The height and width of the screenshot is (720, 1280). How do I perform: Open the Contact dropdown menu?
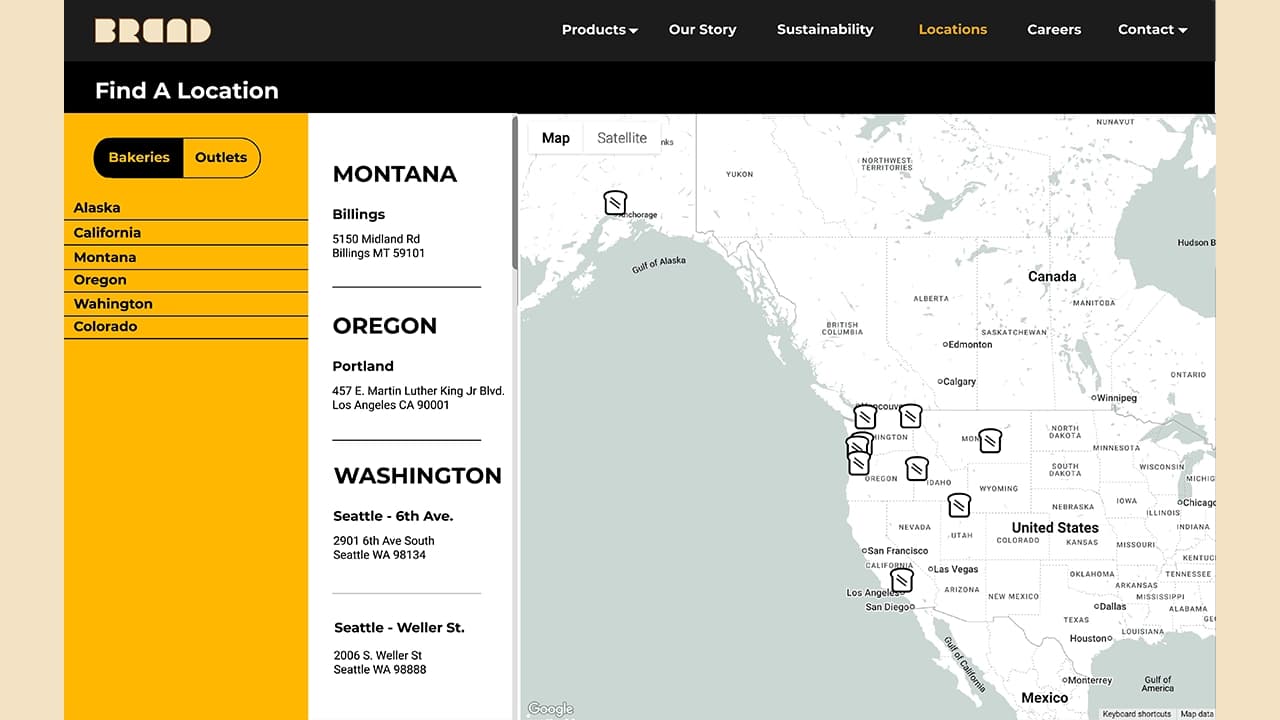point(1151,30)
